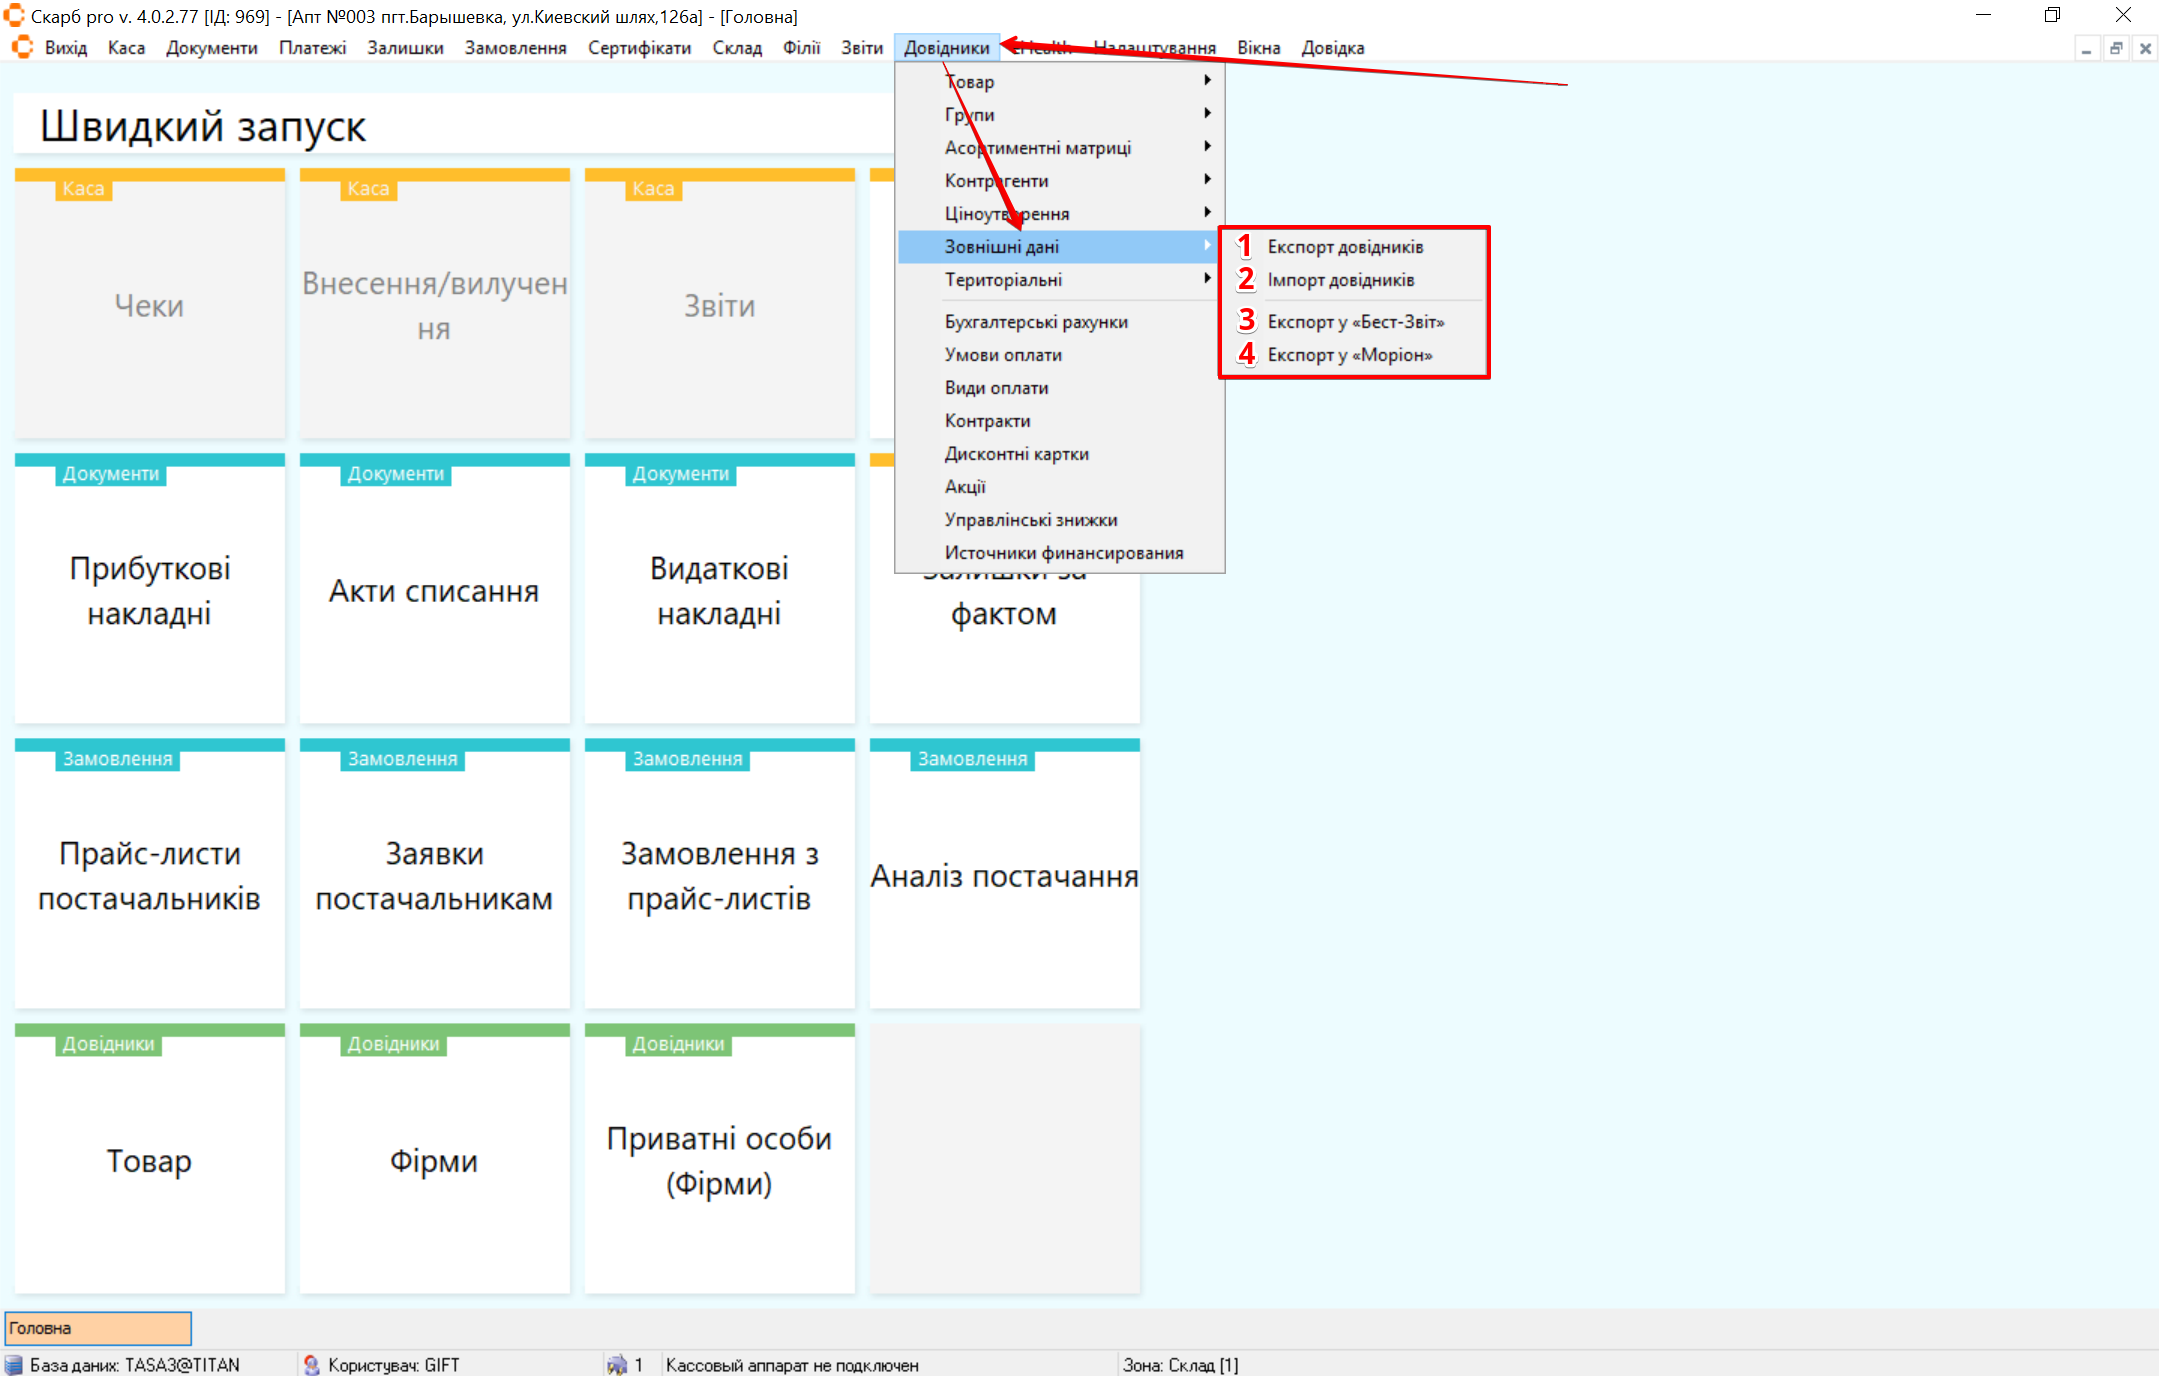Open Бухгалтерські рахунки reference
Viewport: 2159px width, 1376px height.
tap(1060, 321)
